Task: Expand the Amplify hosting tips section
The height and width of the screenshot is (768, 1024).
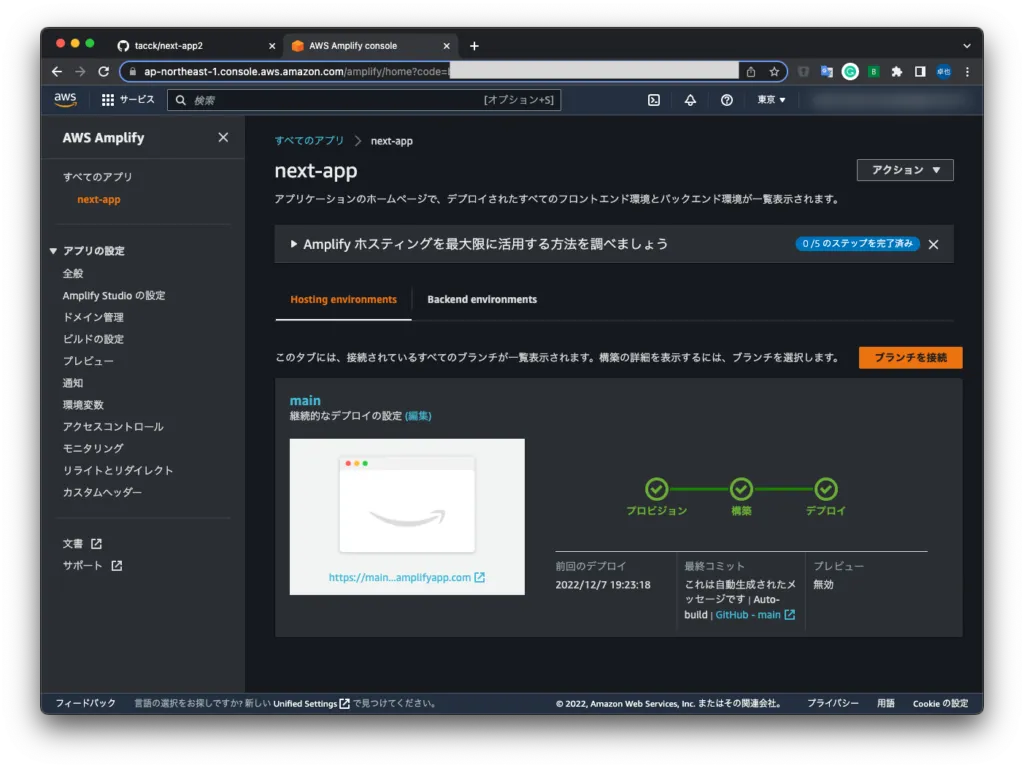Action: tap(294, 244)
